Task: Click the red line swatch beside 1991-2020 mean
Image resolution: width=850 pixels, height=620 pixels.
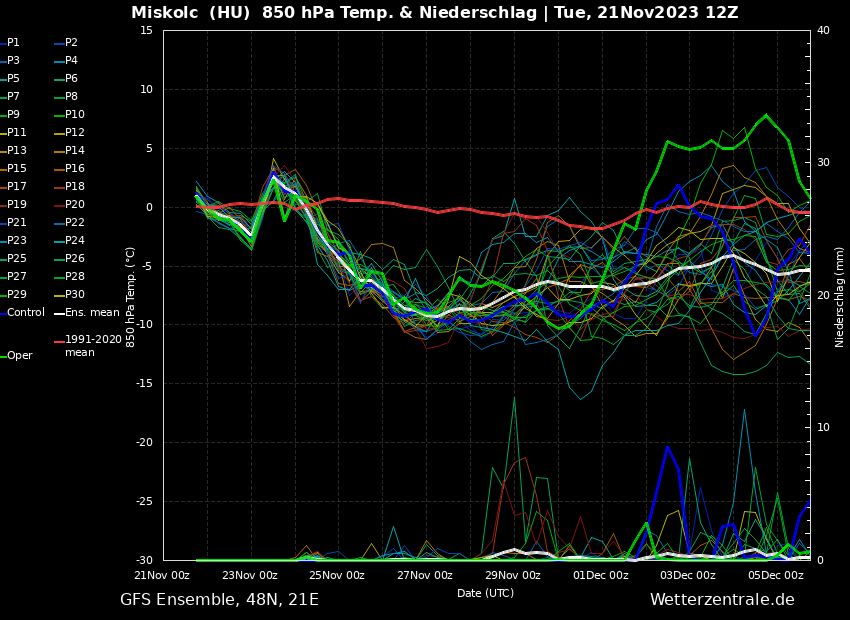Action: click(59, 342)
